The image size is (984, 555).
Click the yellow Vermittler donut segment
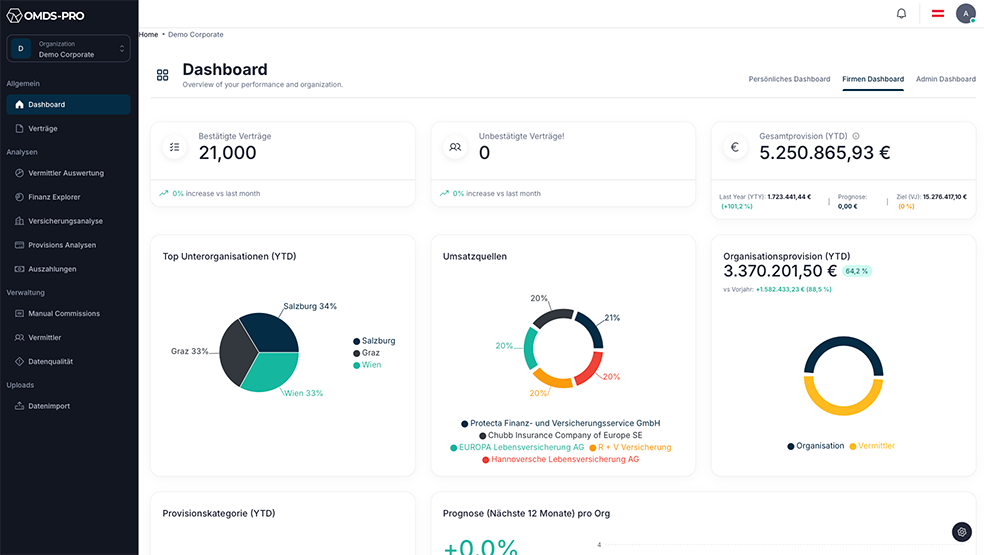pyautogui.click(x=844, y=406)
